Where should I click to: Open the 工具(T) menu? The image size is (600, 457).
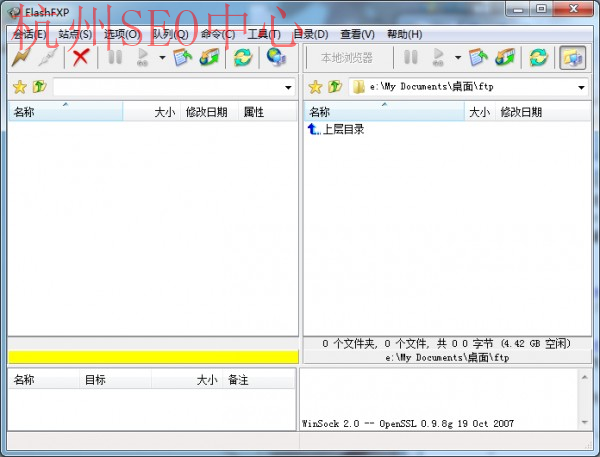[264, 34]
